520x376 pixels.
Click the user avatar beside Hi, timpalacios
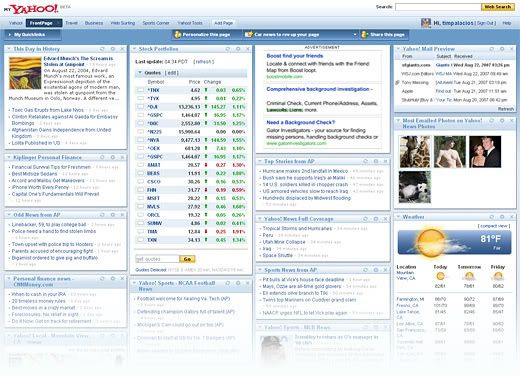(426, 23)
